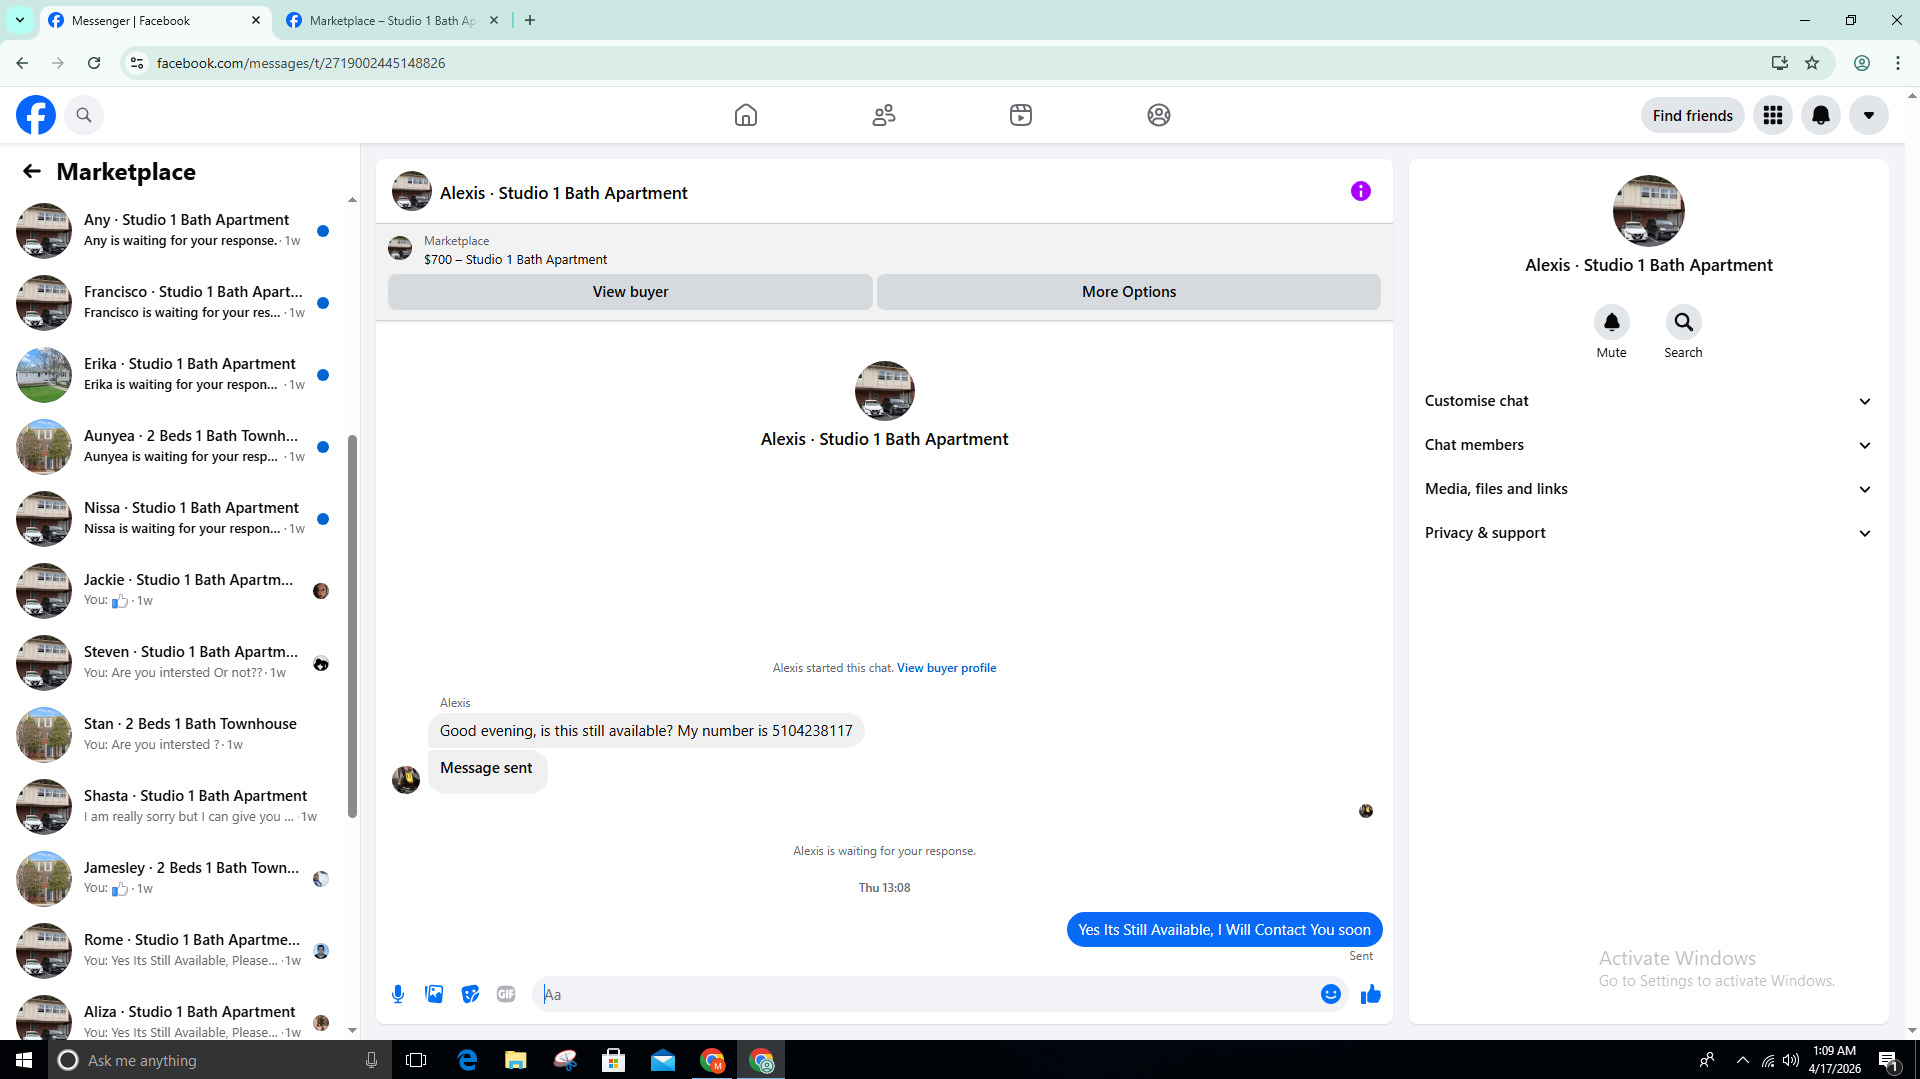This screenshot has height=1079, width=1920.
Task: Open the Francisco · Studio 1 Bath conversation
Action: click(x=175, y=302)
